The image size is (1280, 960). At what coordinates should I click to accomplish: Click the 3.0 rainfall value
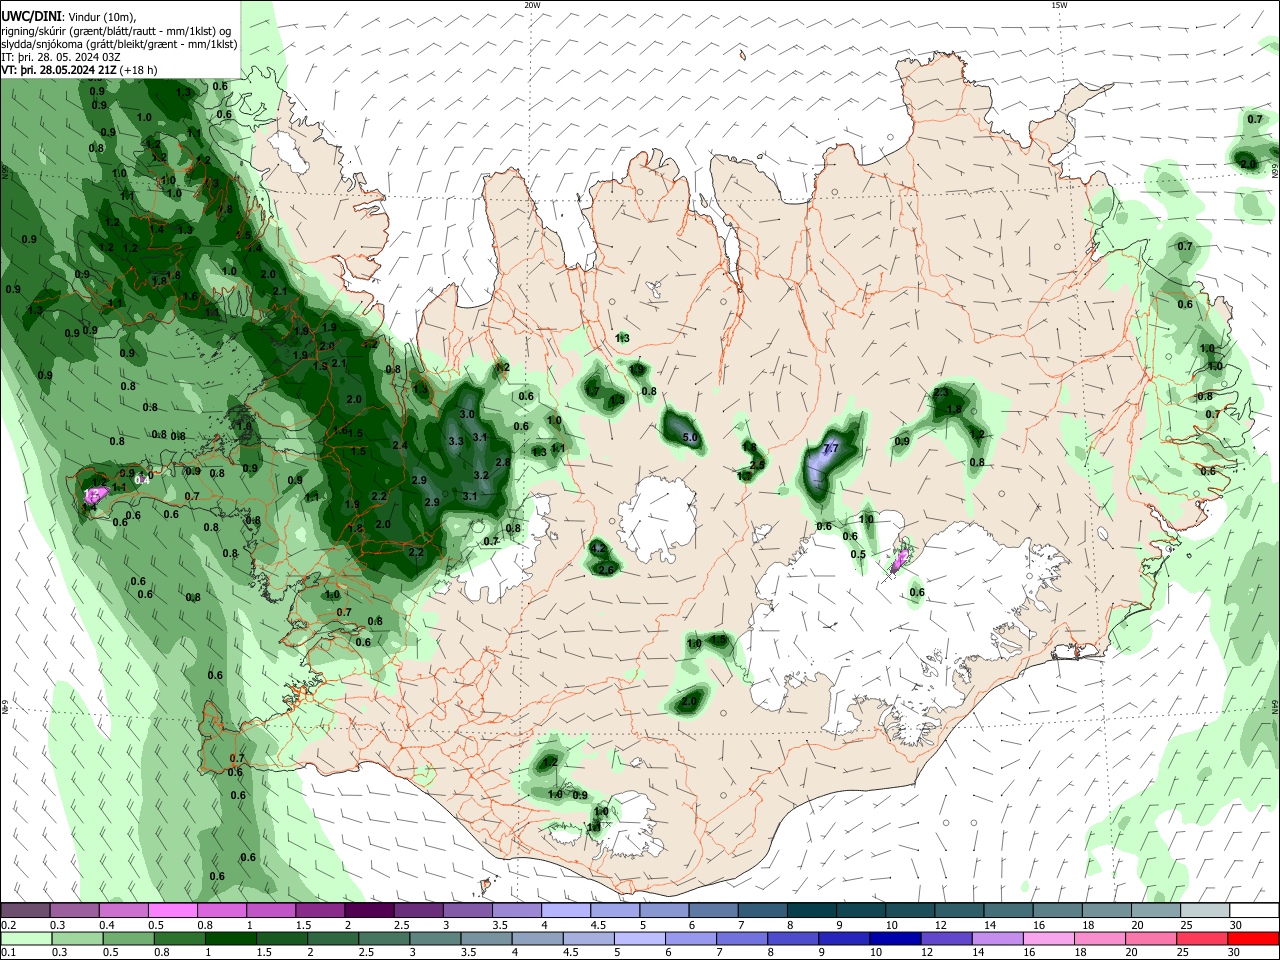[467, 414]
